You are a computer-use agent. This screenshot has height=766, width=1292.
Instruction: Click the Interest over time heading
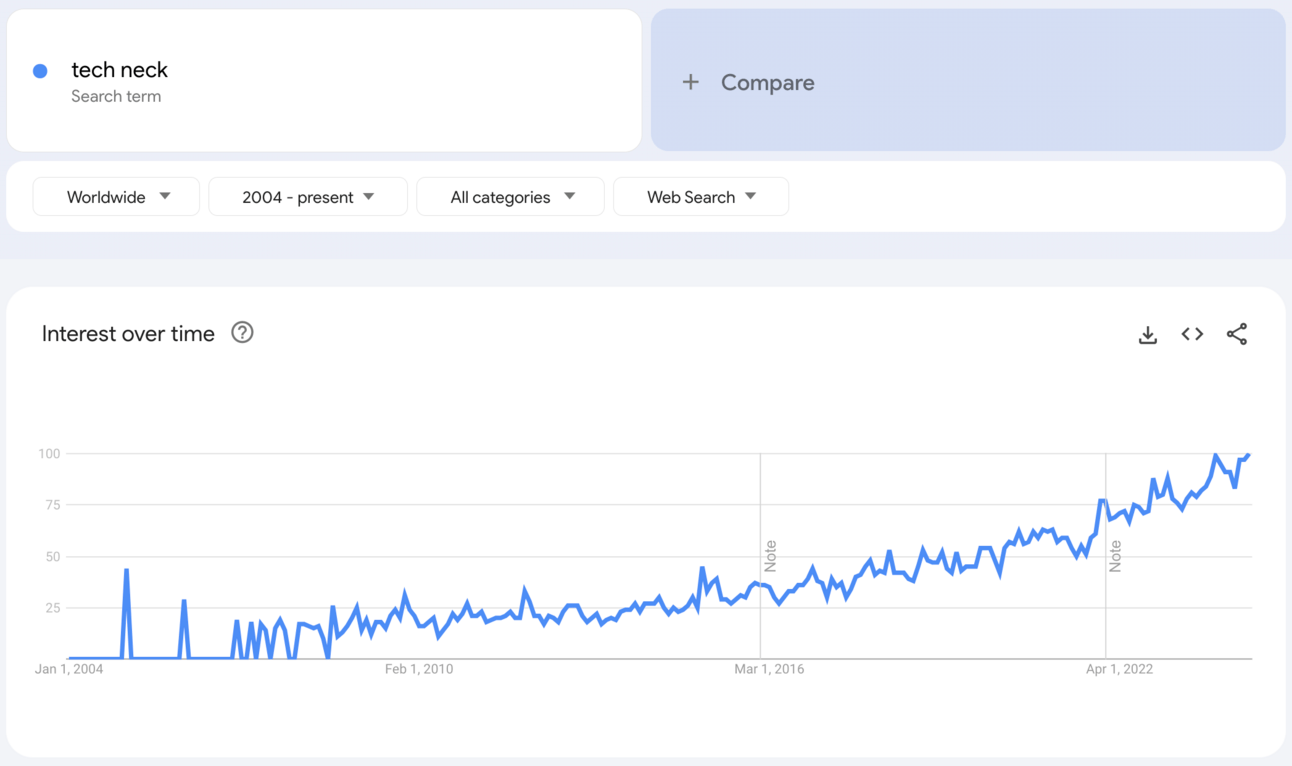pyautogui.click(x=128, y=334)
